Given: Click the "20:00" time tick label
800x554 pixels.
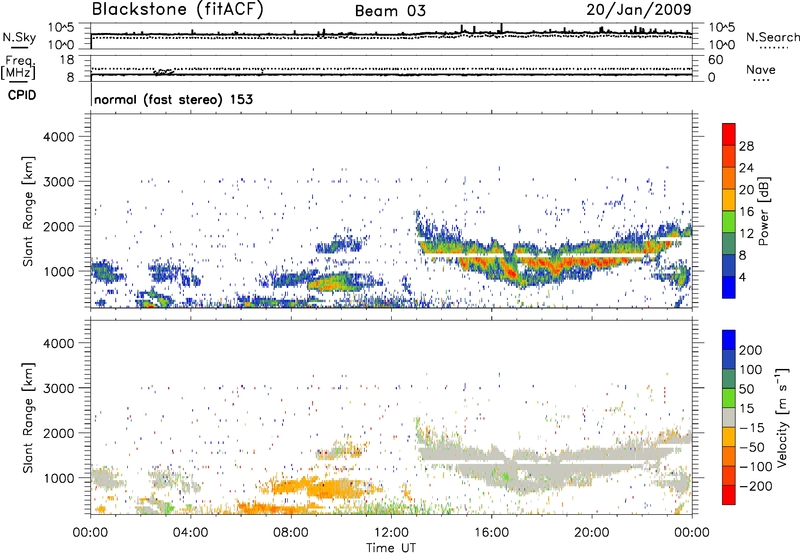Looking at the screenshot, I should tap(591, 533).
